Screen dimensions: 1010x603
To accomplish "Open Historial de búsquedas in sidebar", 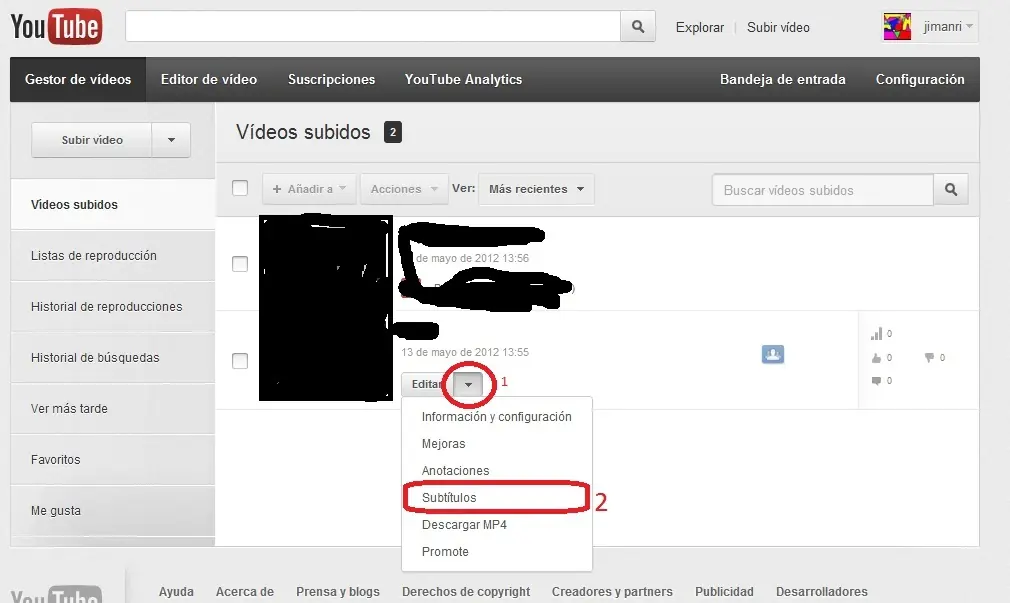I will (113, 357).
